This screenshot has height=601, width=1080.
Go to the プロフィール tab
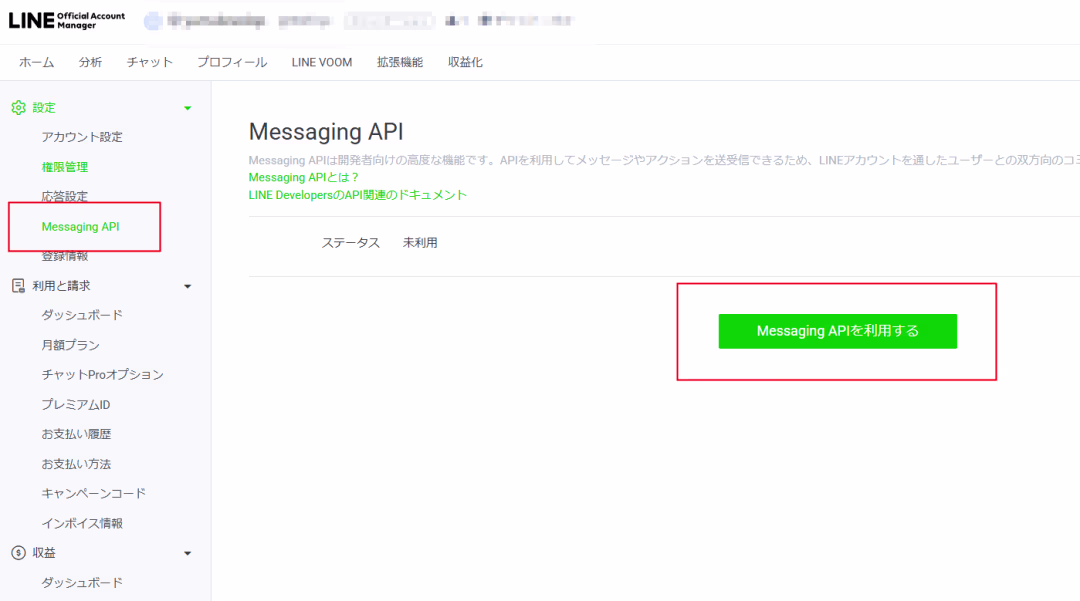(232, 62)
